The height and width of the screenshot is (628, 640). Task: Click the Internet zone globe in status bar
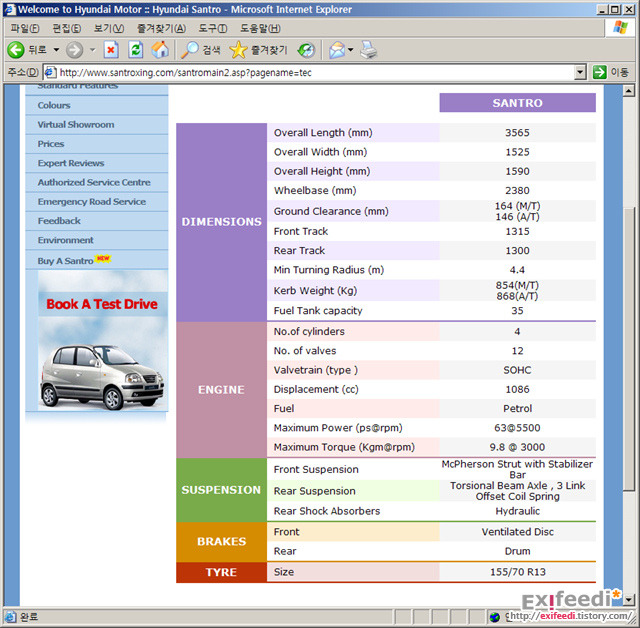coord(495,617)
